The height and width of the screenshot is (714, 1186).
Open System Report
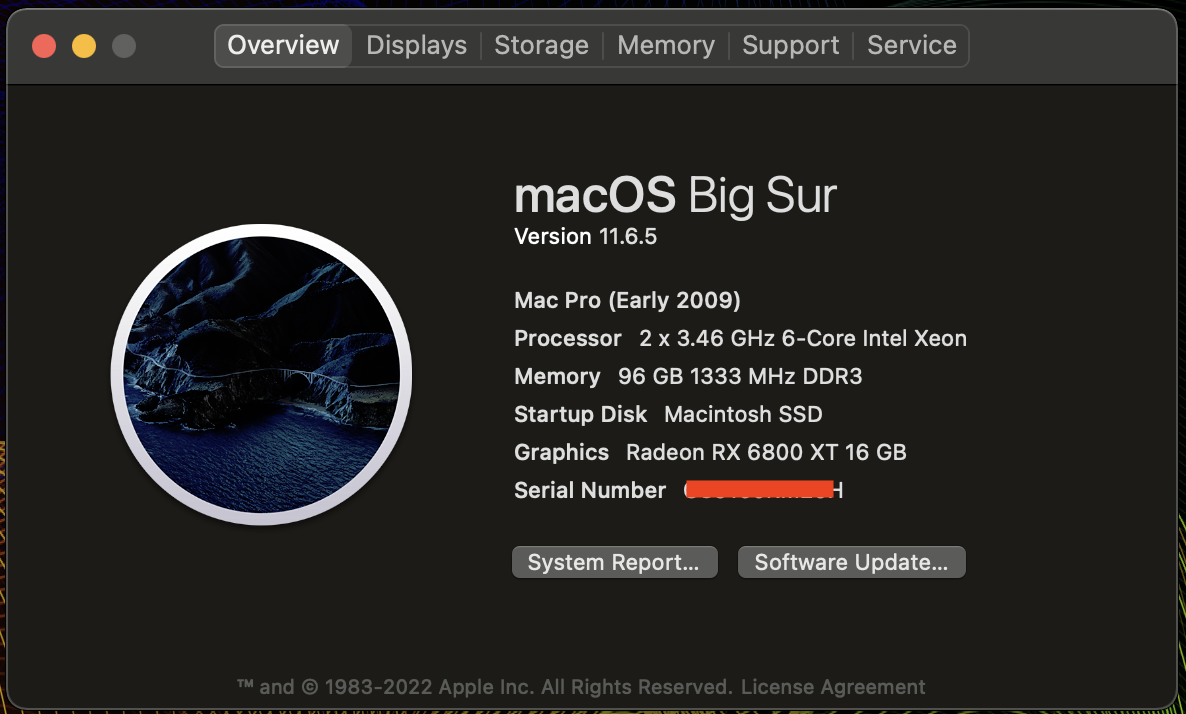tap(614, 562)
